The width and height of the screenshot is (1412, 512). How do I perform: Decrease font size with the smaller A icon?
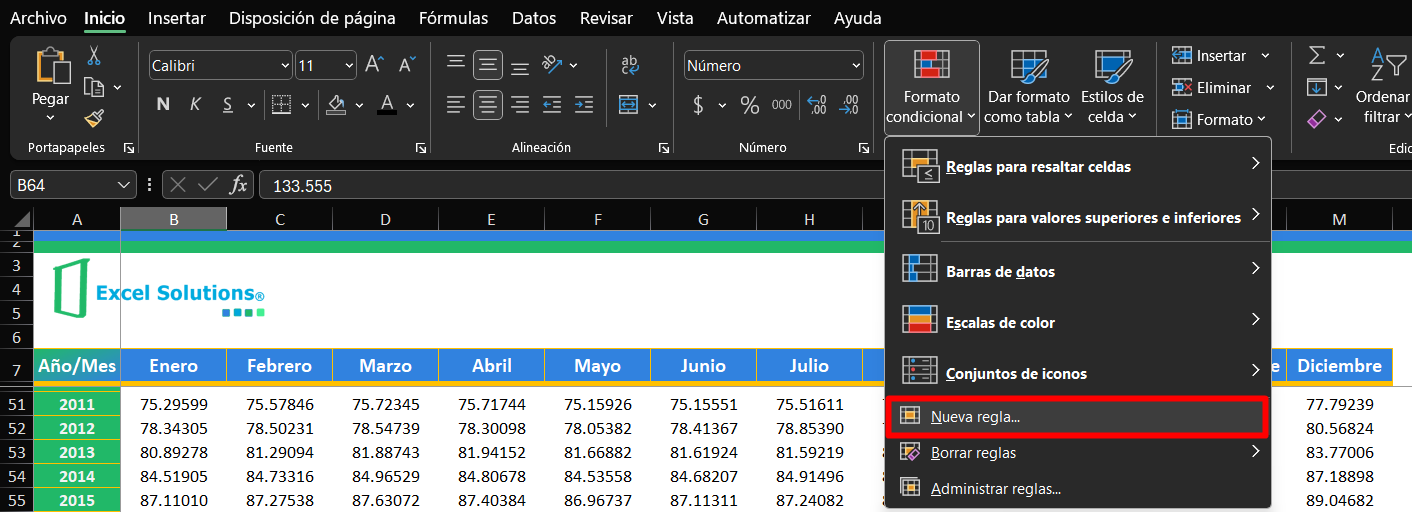click(x=406, y=65)
